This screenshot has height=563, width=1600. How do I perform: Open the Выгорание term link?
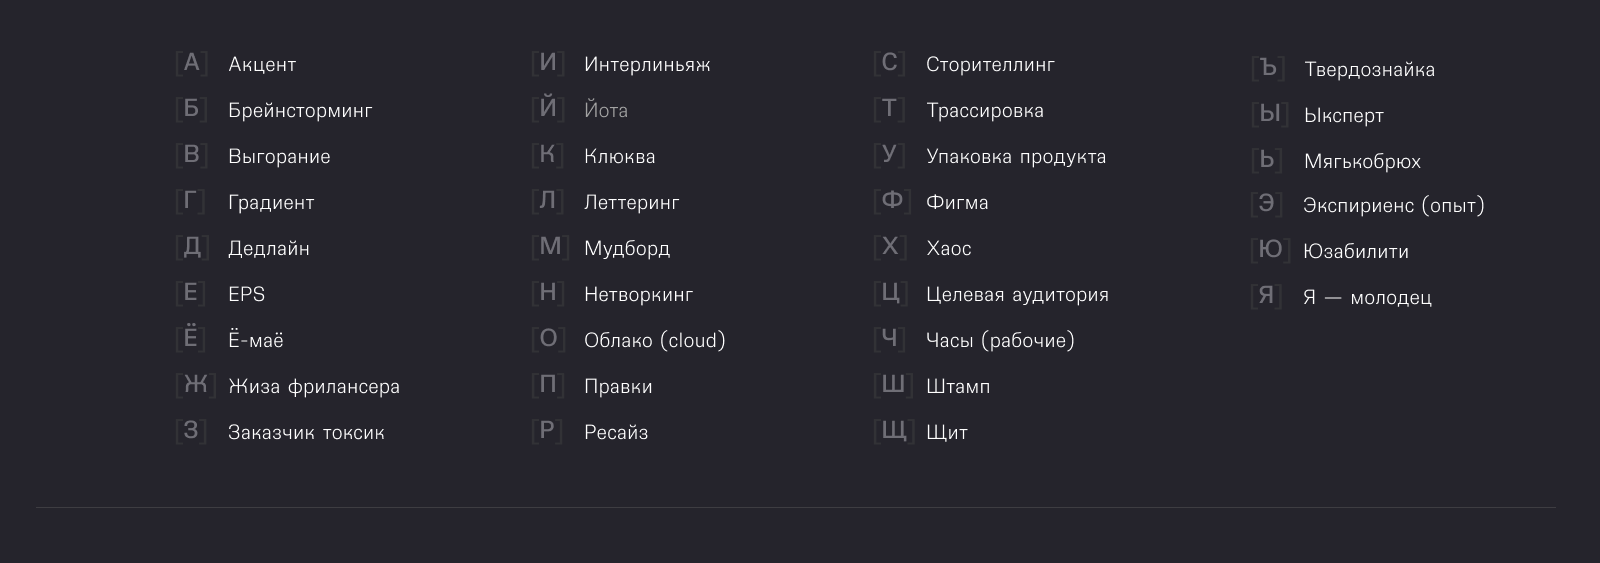coord(279,157)
